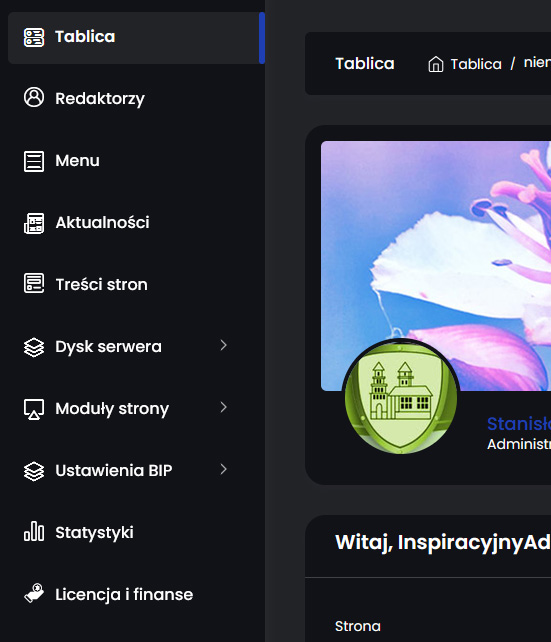Viewport: 551px width, 642px height.
Task: Click the Aktualności newspaper icon
Action: click(34, 223)
